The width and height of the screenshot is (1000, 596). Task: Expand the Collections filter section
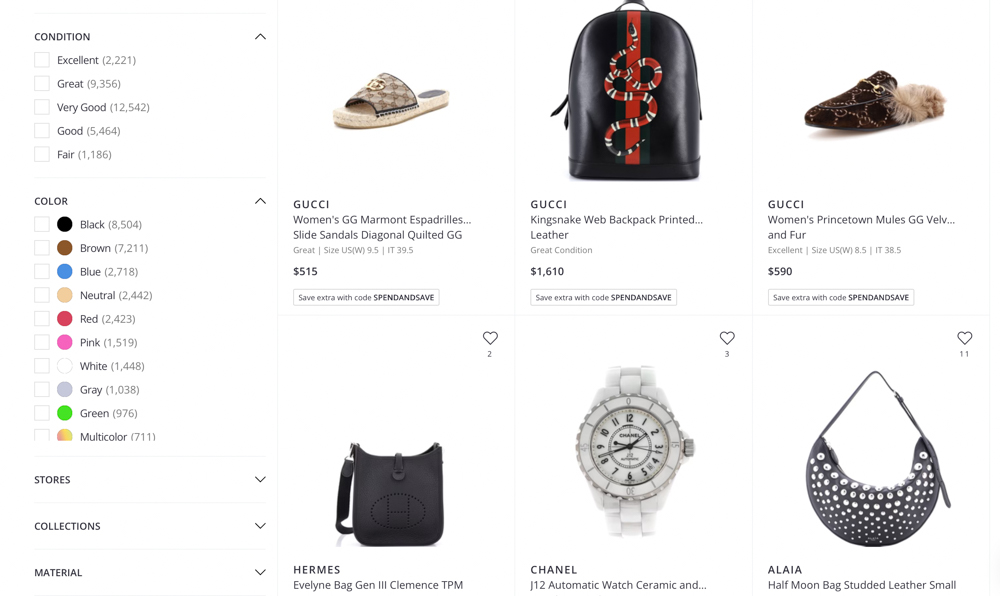click(x=260, y=526)
